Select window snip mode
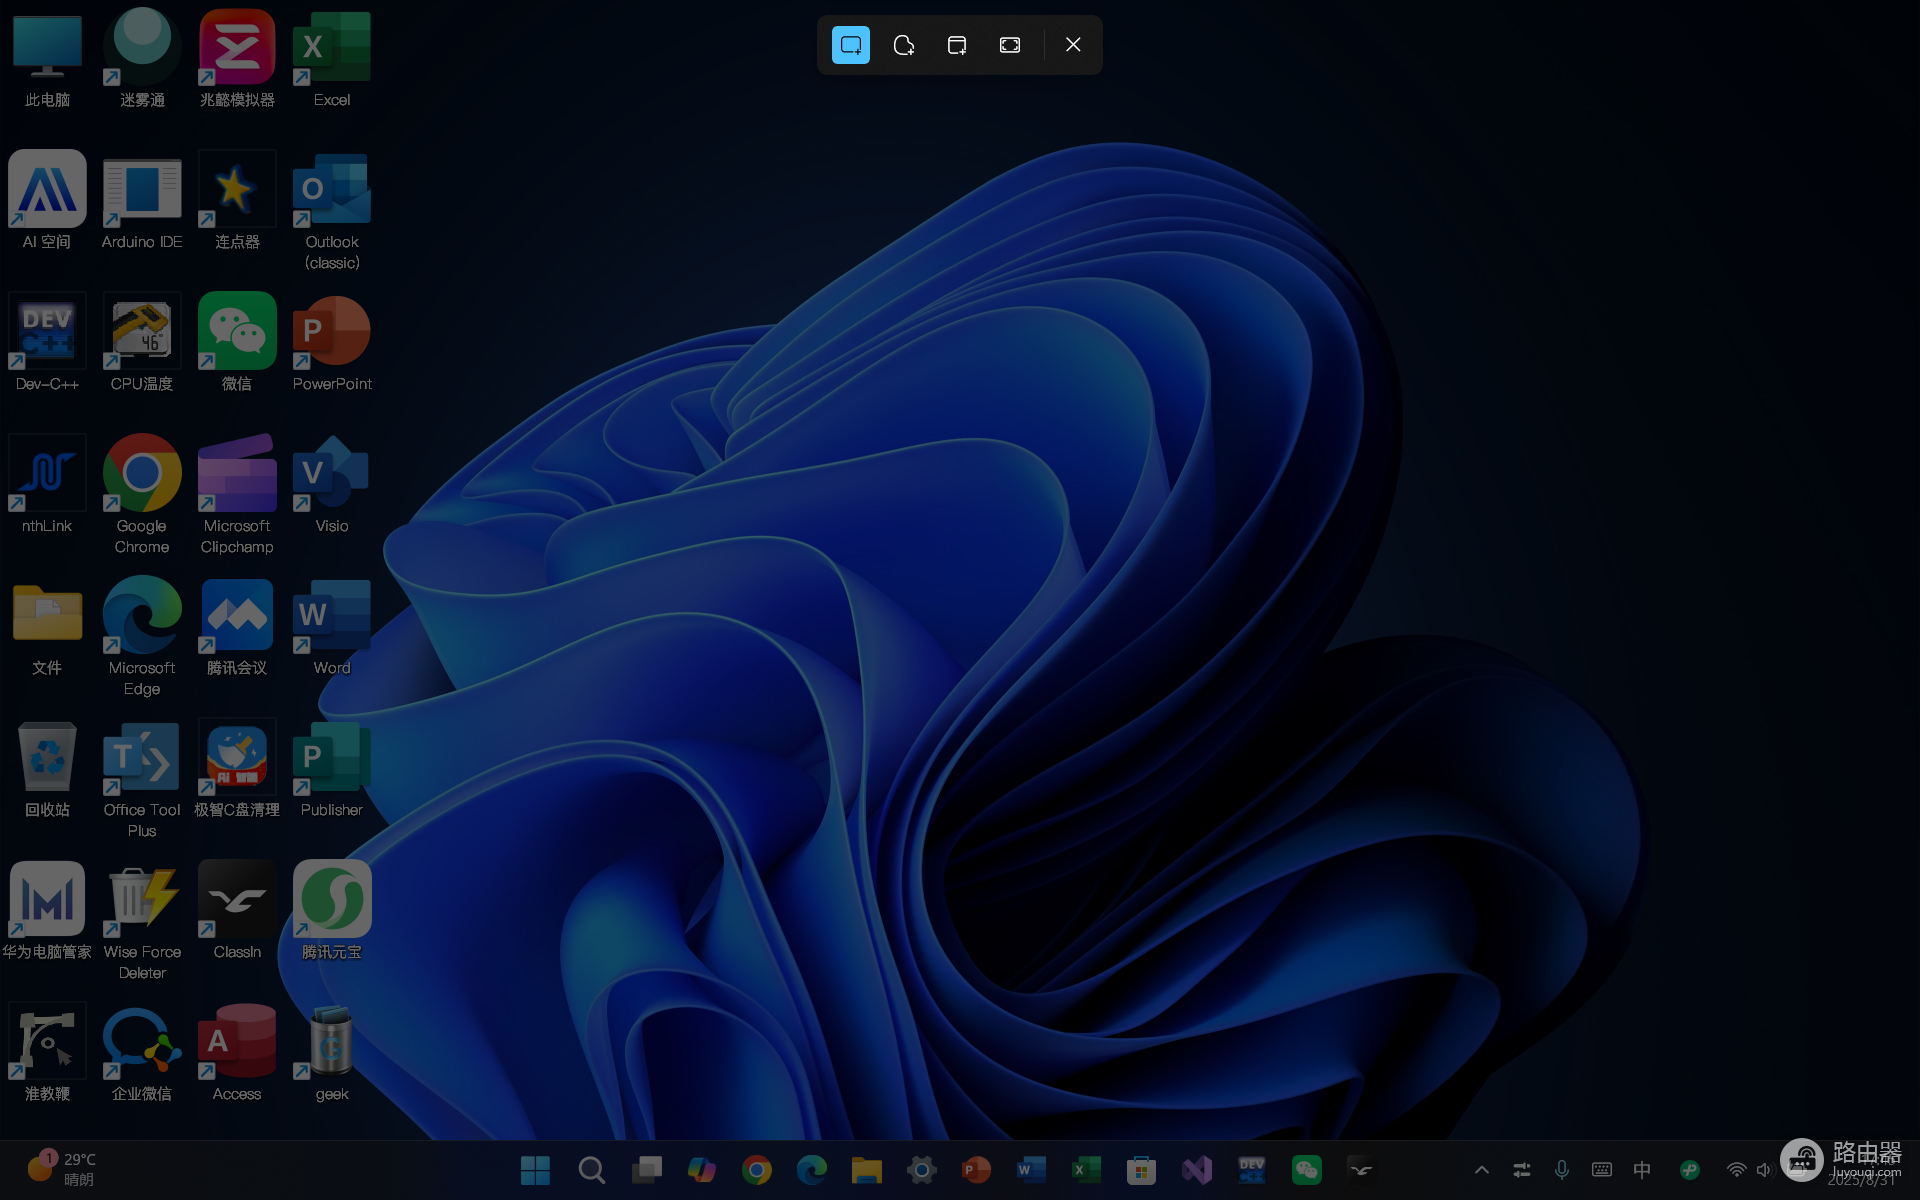The height and width of the screenshot is (1200, 1920). point(957,45)
